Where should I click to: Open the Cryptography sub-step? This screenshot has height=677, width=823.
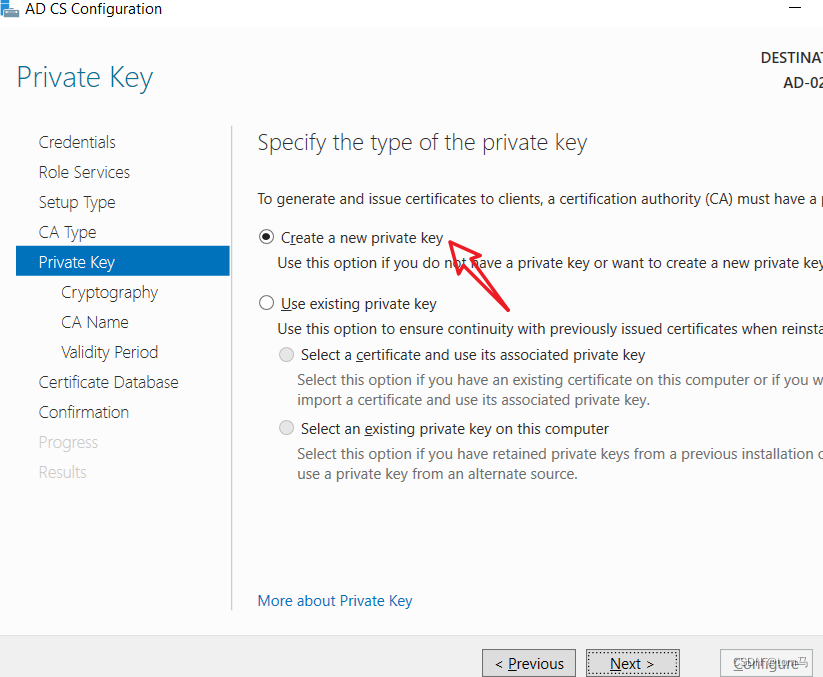coord(109,293)
